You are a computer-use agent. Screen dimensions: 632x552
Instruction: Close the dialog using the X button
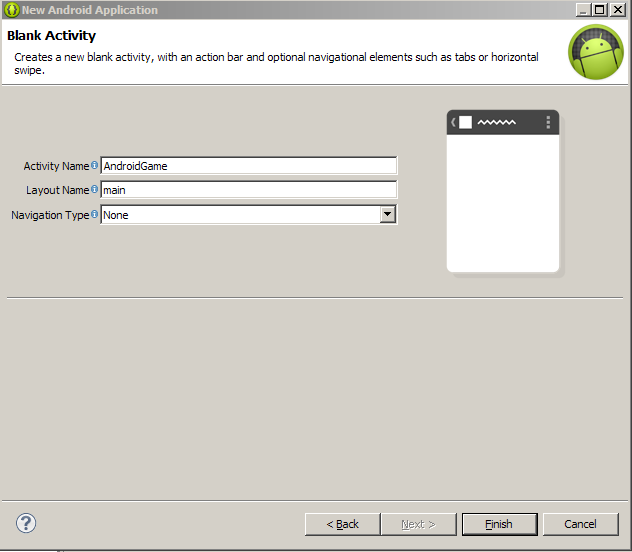[617, 9]
